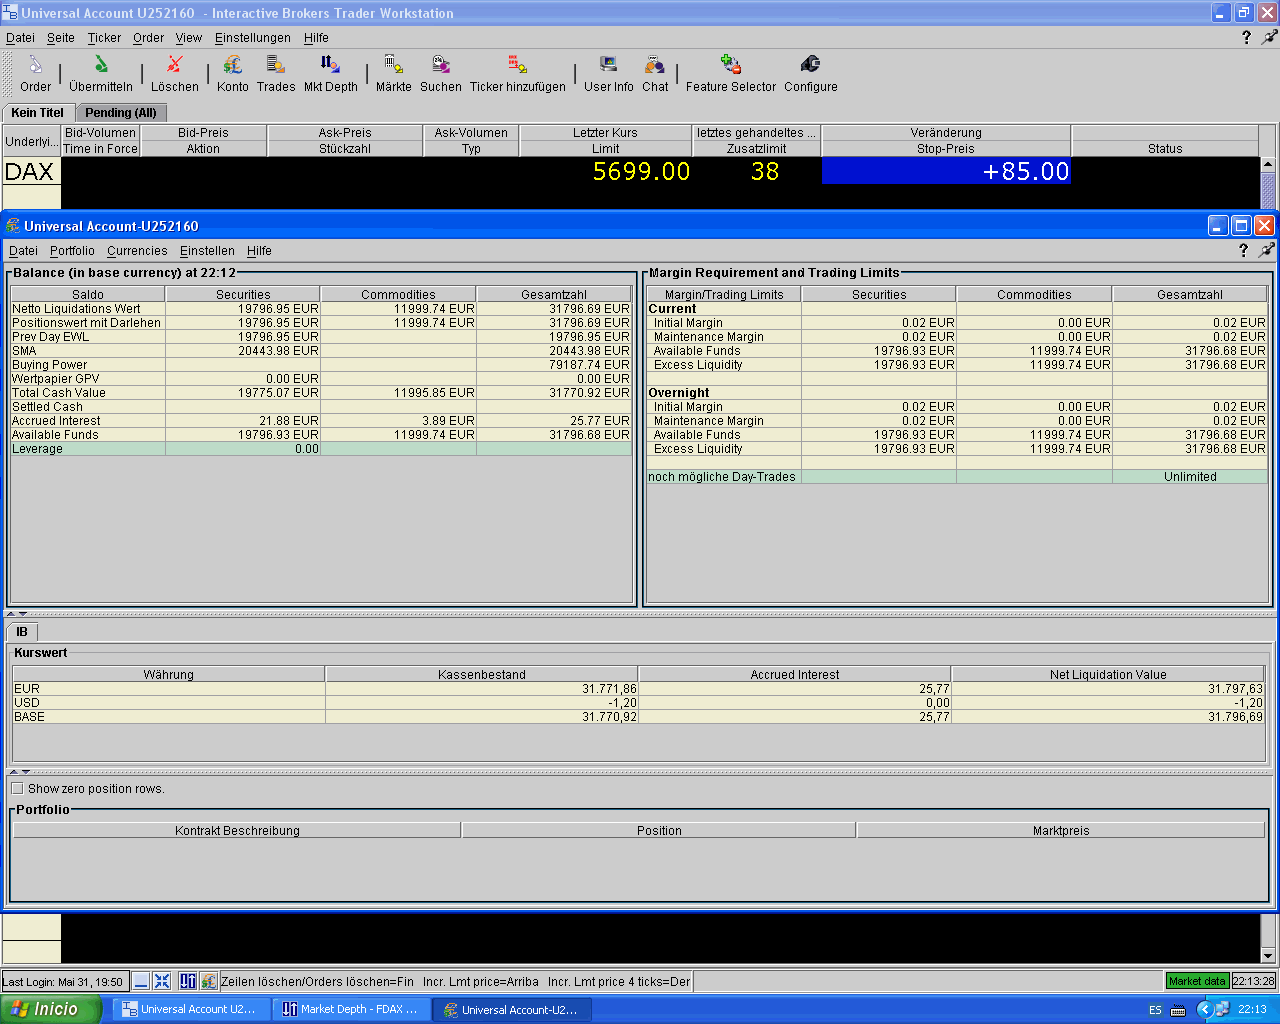The height and width of the screenshot is (1024, 1280).
Task: Click the help question mark in Trader Workstation
Action: [1246, 37]
